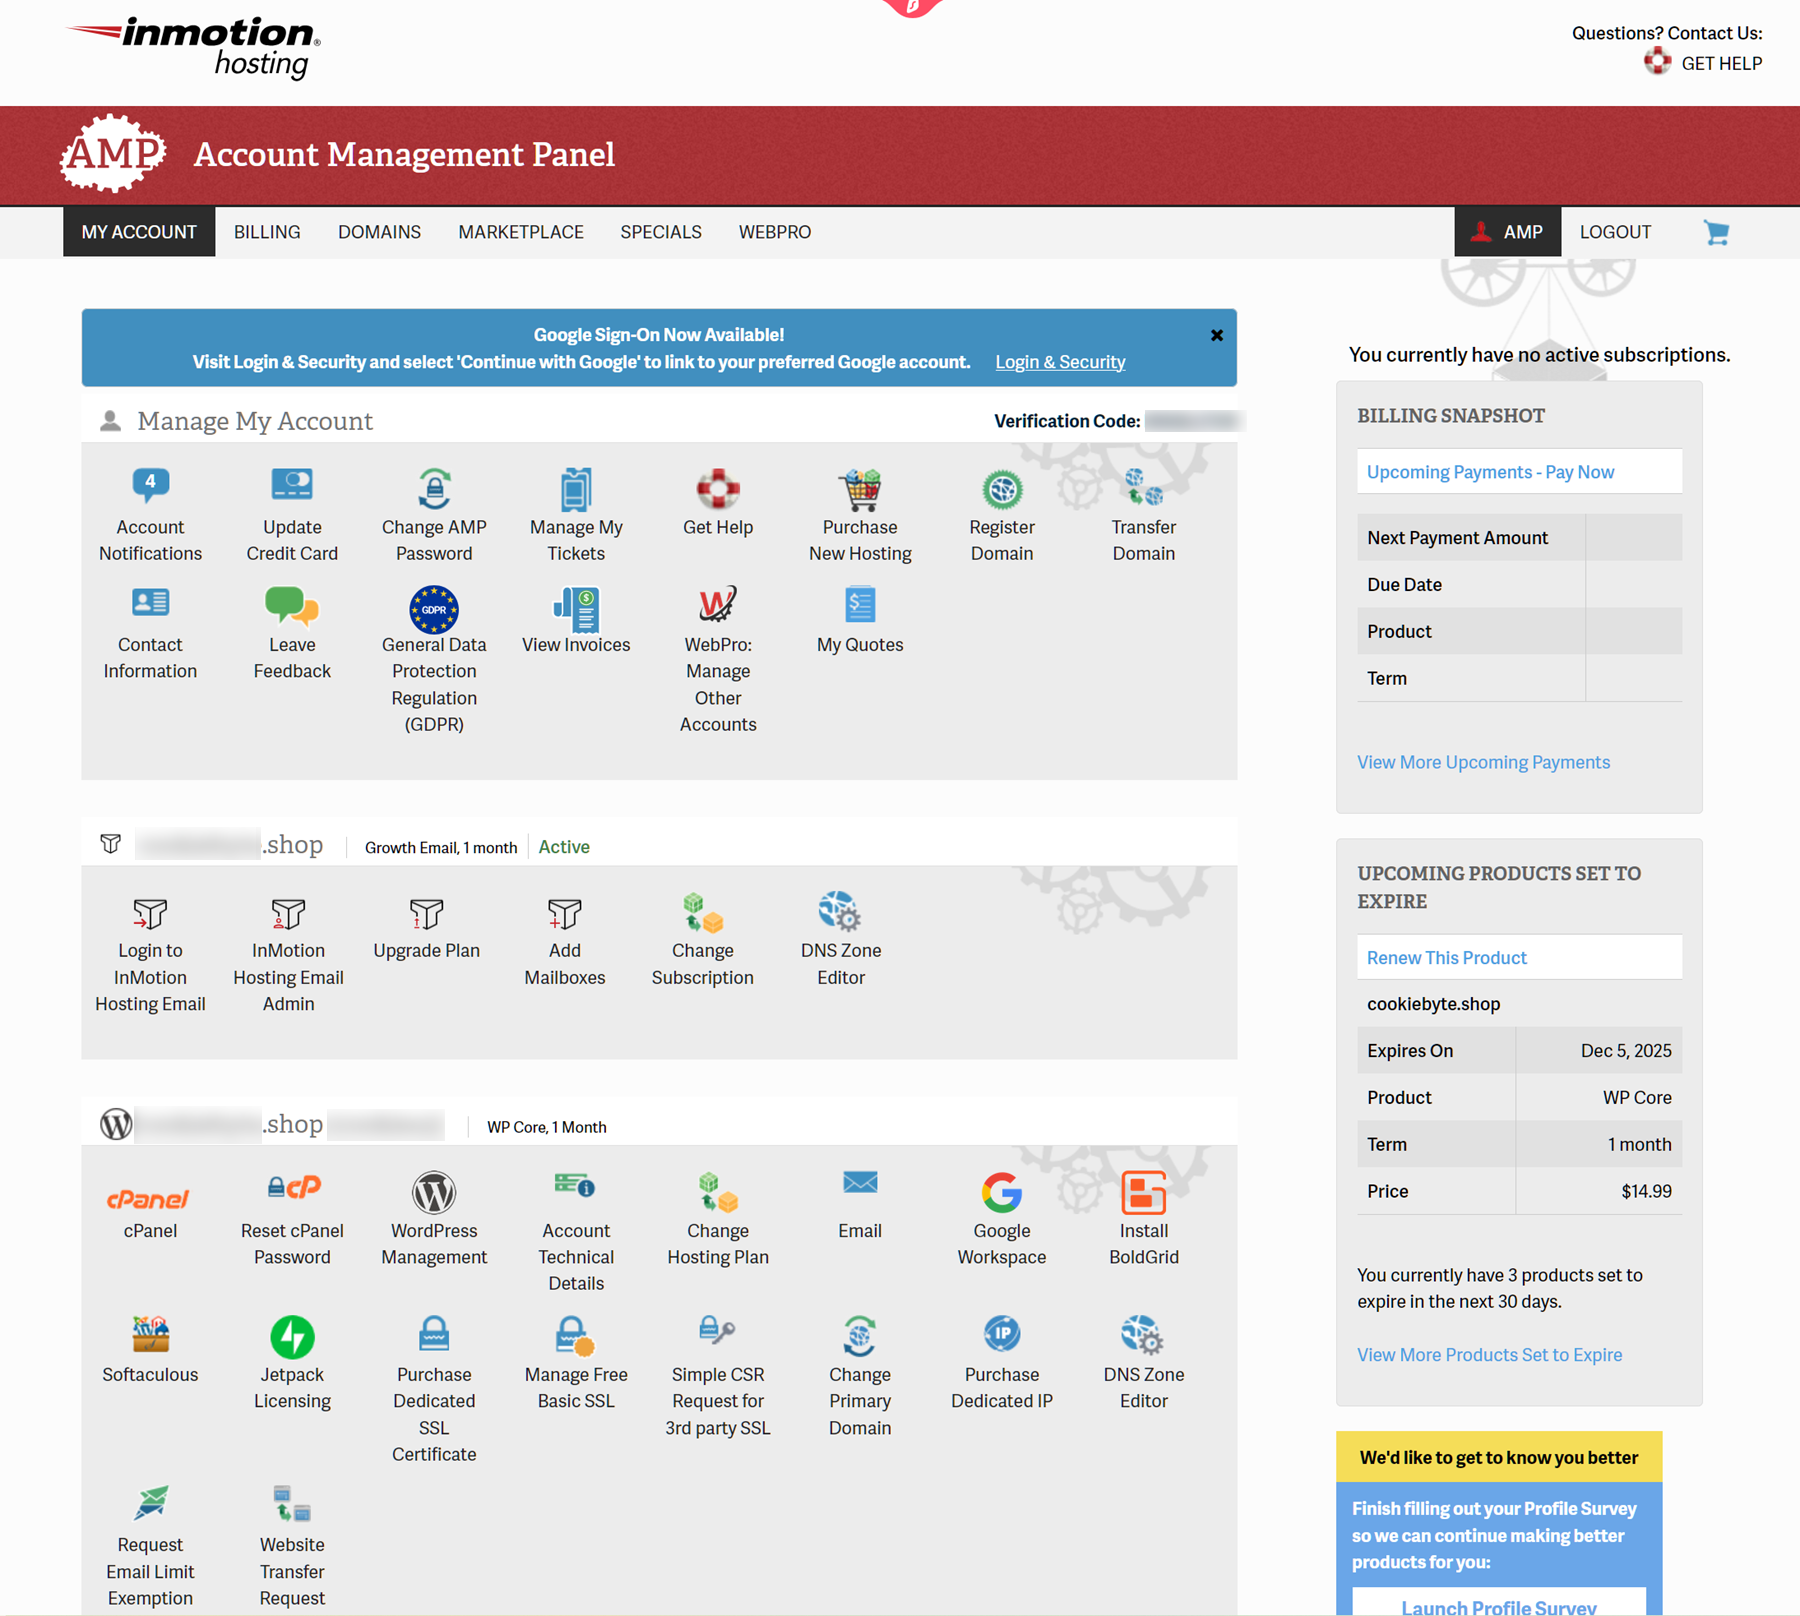Click the Logout button

(1614, 232)
